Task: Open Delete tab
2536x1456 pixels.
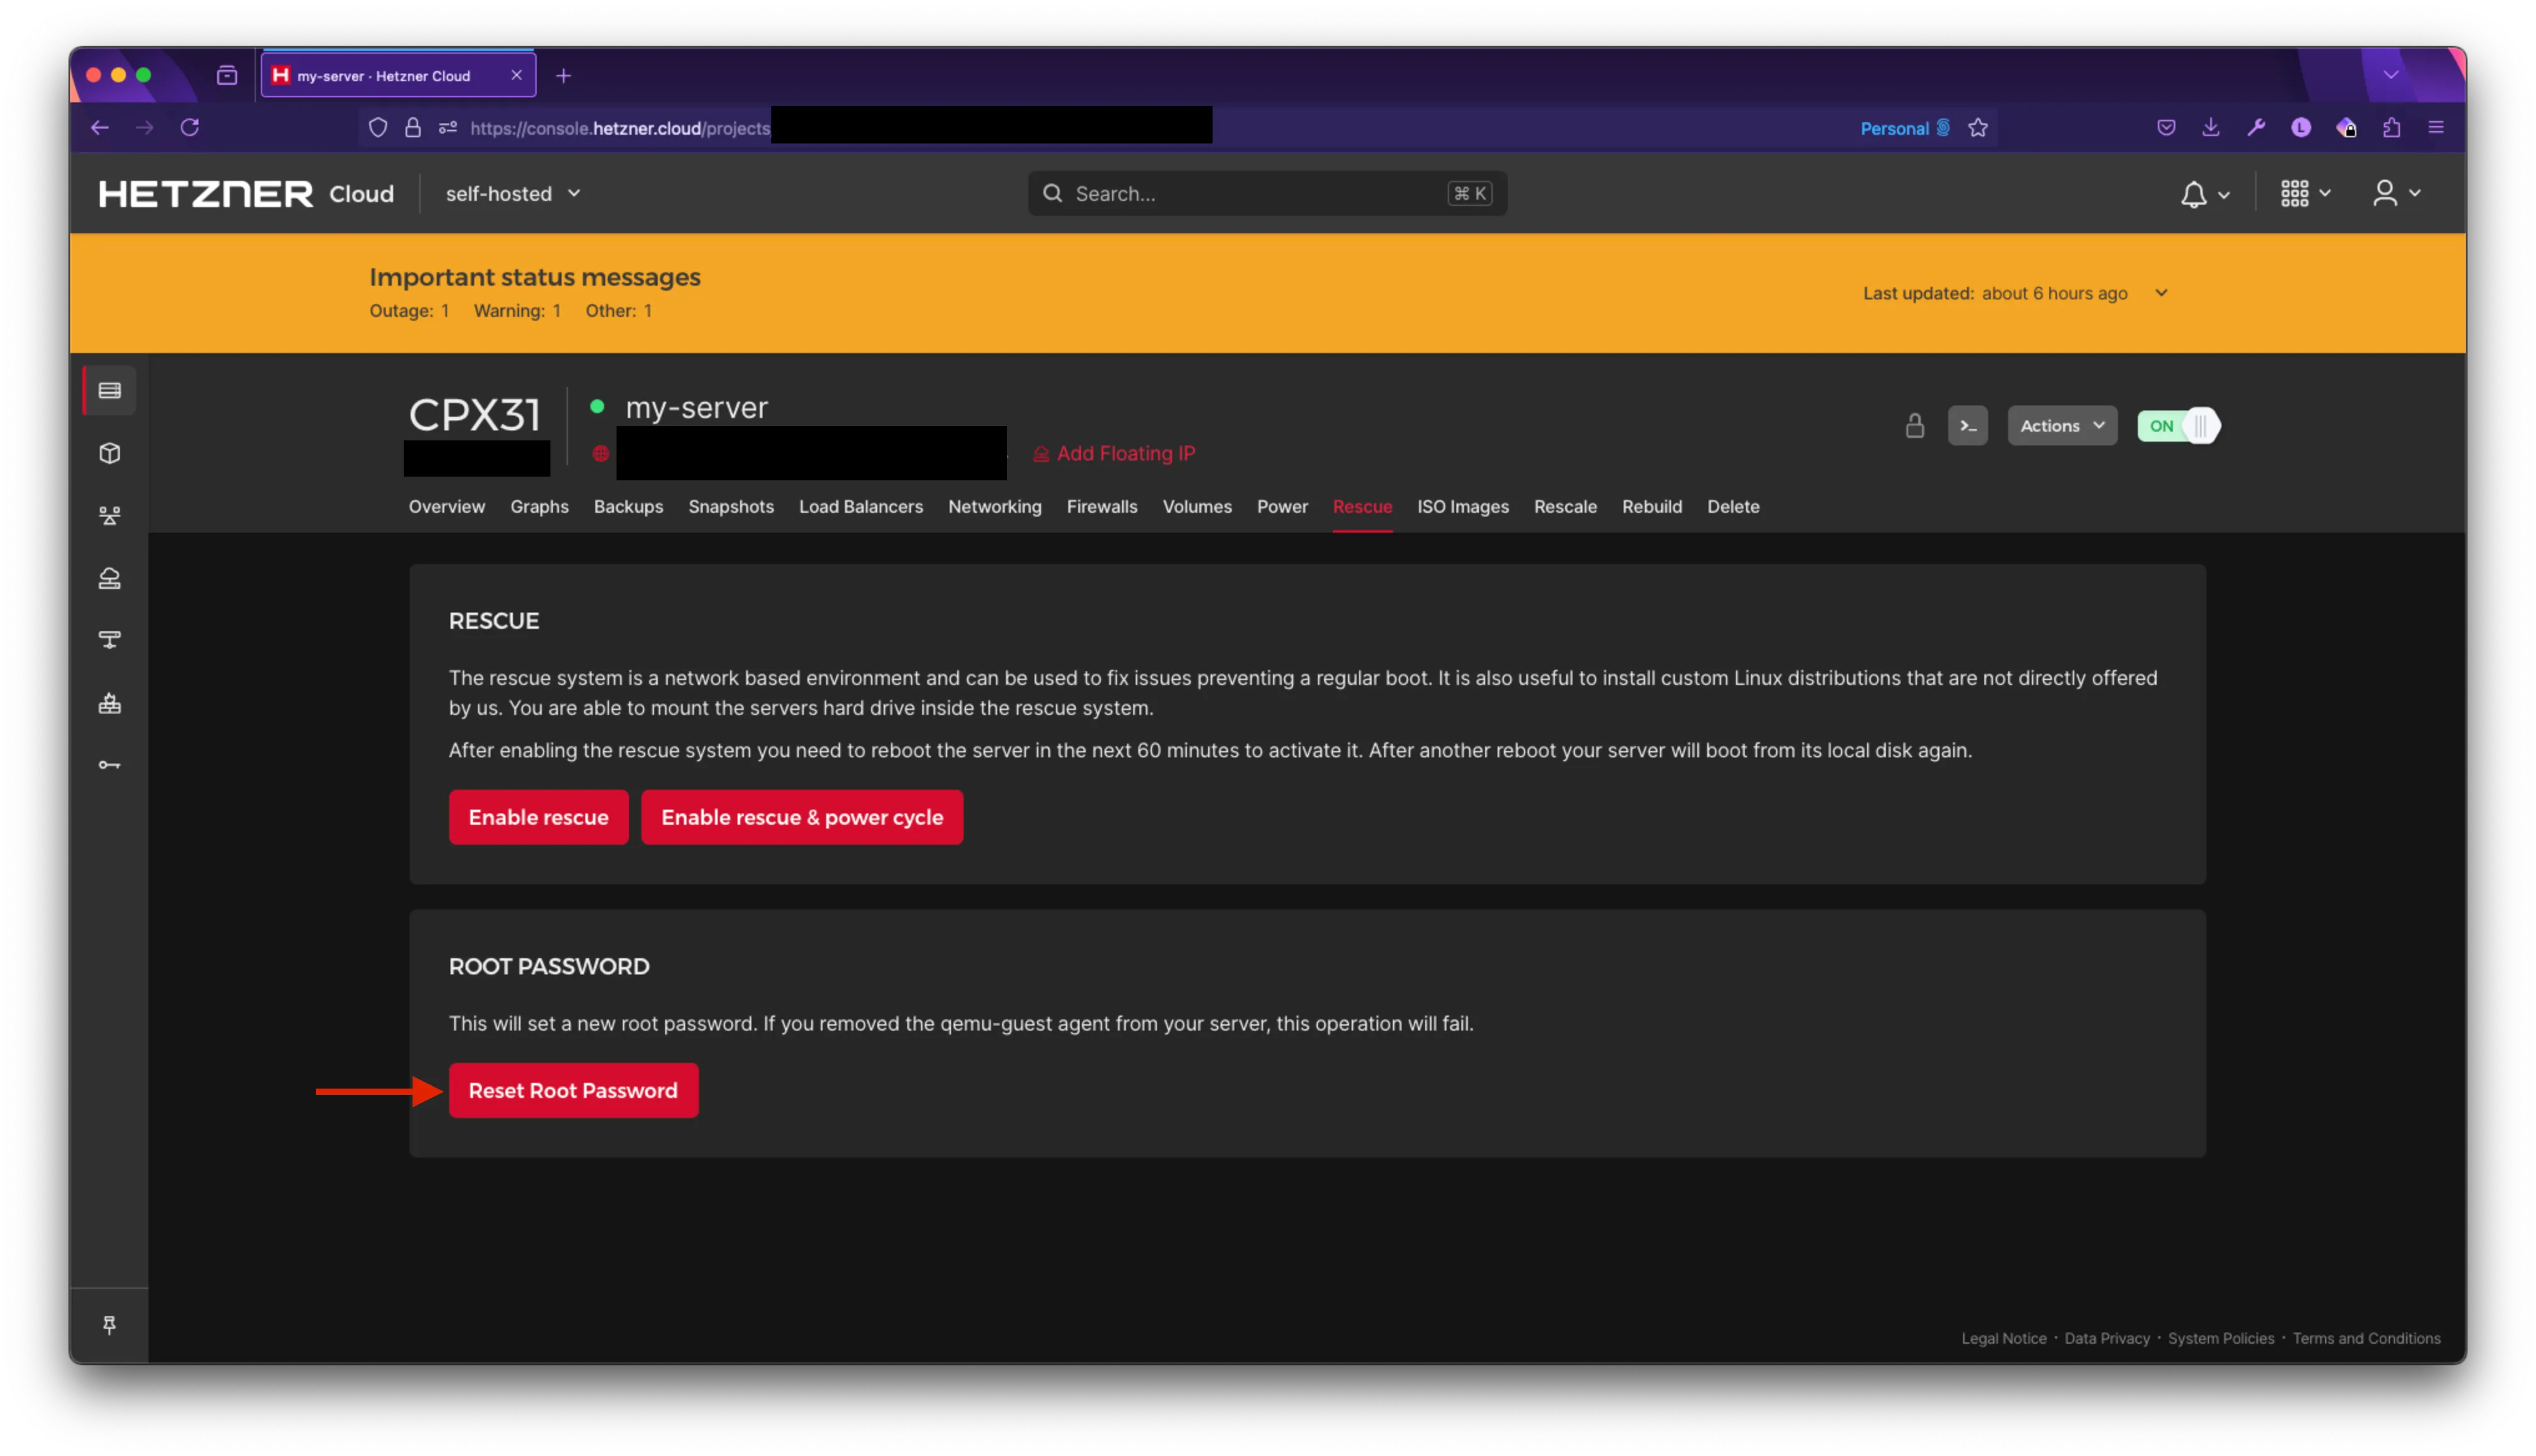Action: coord(1733,507)
